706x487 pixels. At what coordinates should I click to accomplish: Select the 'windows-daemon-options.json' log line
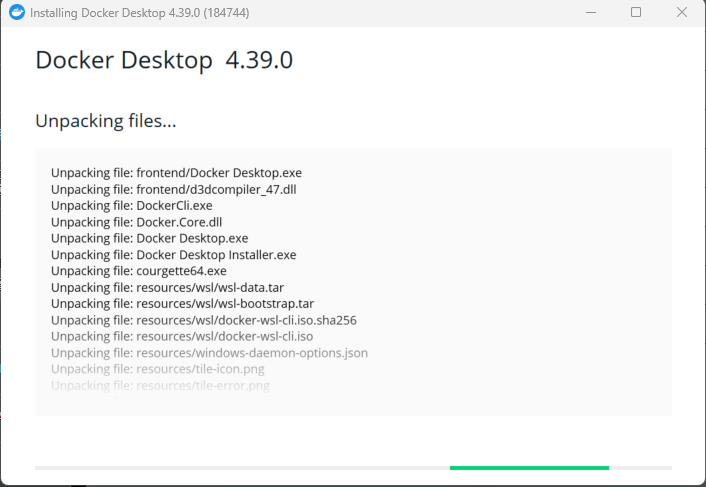click(x=209, y=353)
